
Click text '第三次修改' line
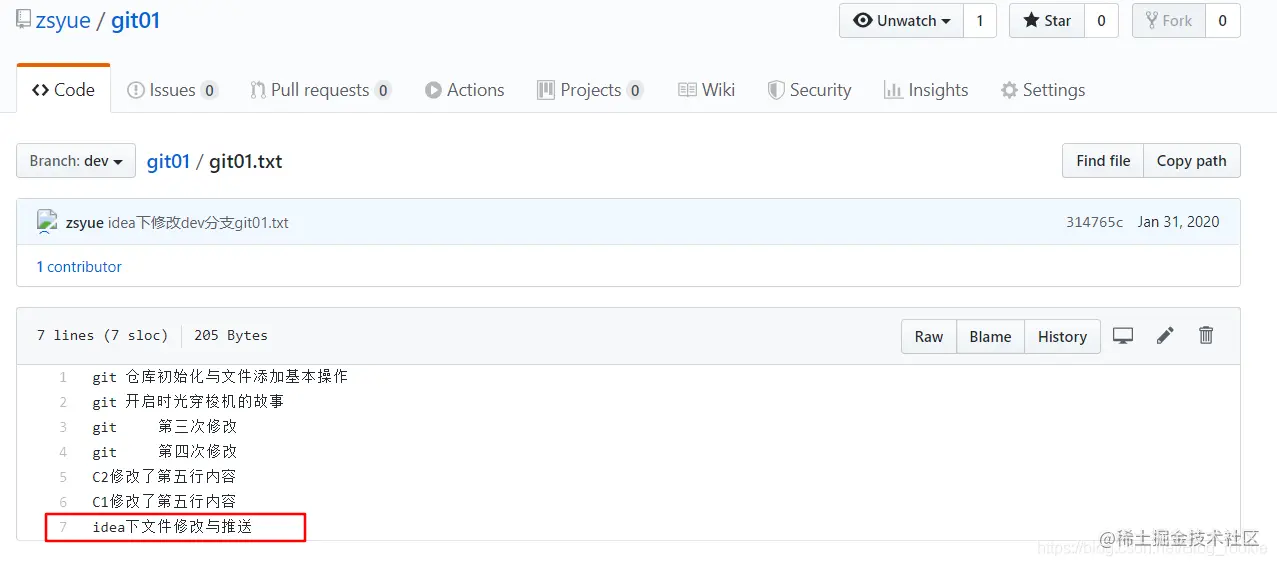point(165,427)
